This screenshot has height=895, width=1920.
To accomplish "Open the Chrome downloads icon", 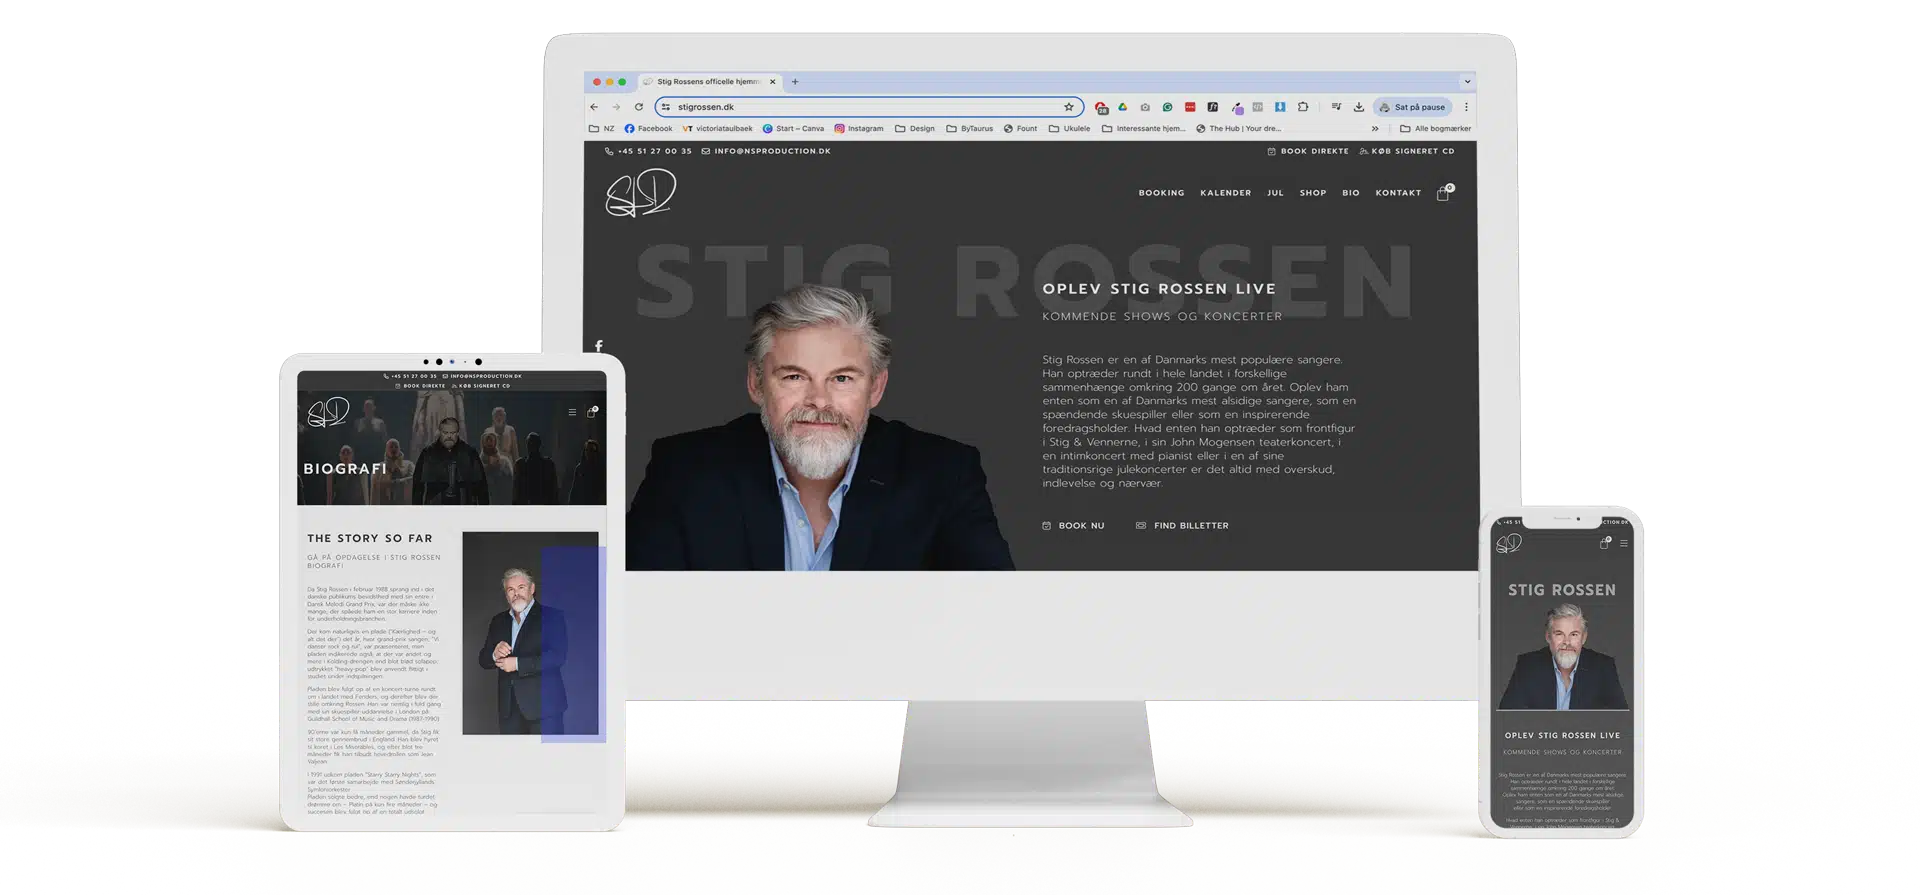I will tap(1358, 107).
